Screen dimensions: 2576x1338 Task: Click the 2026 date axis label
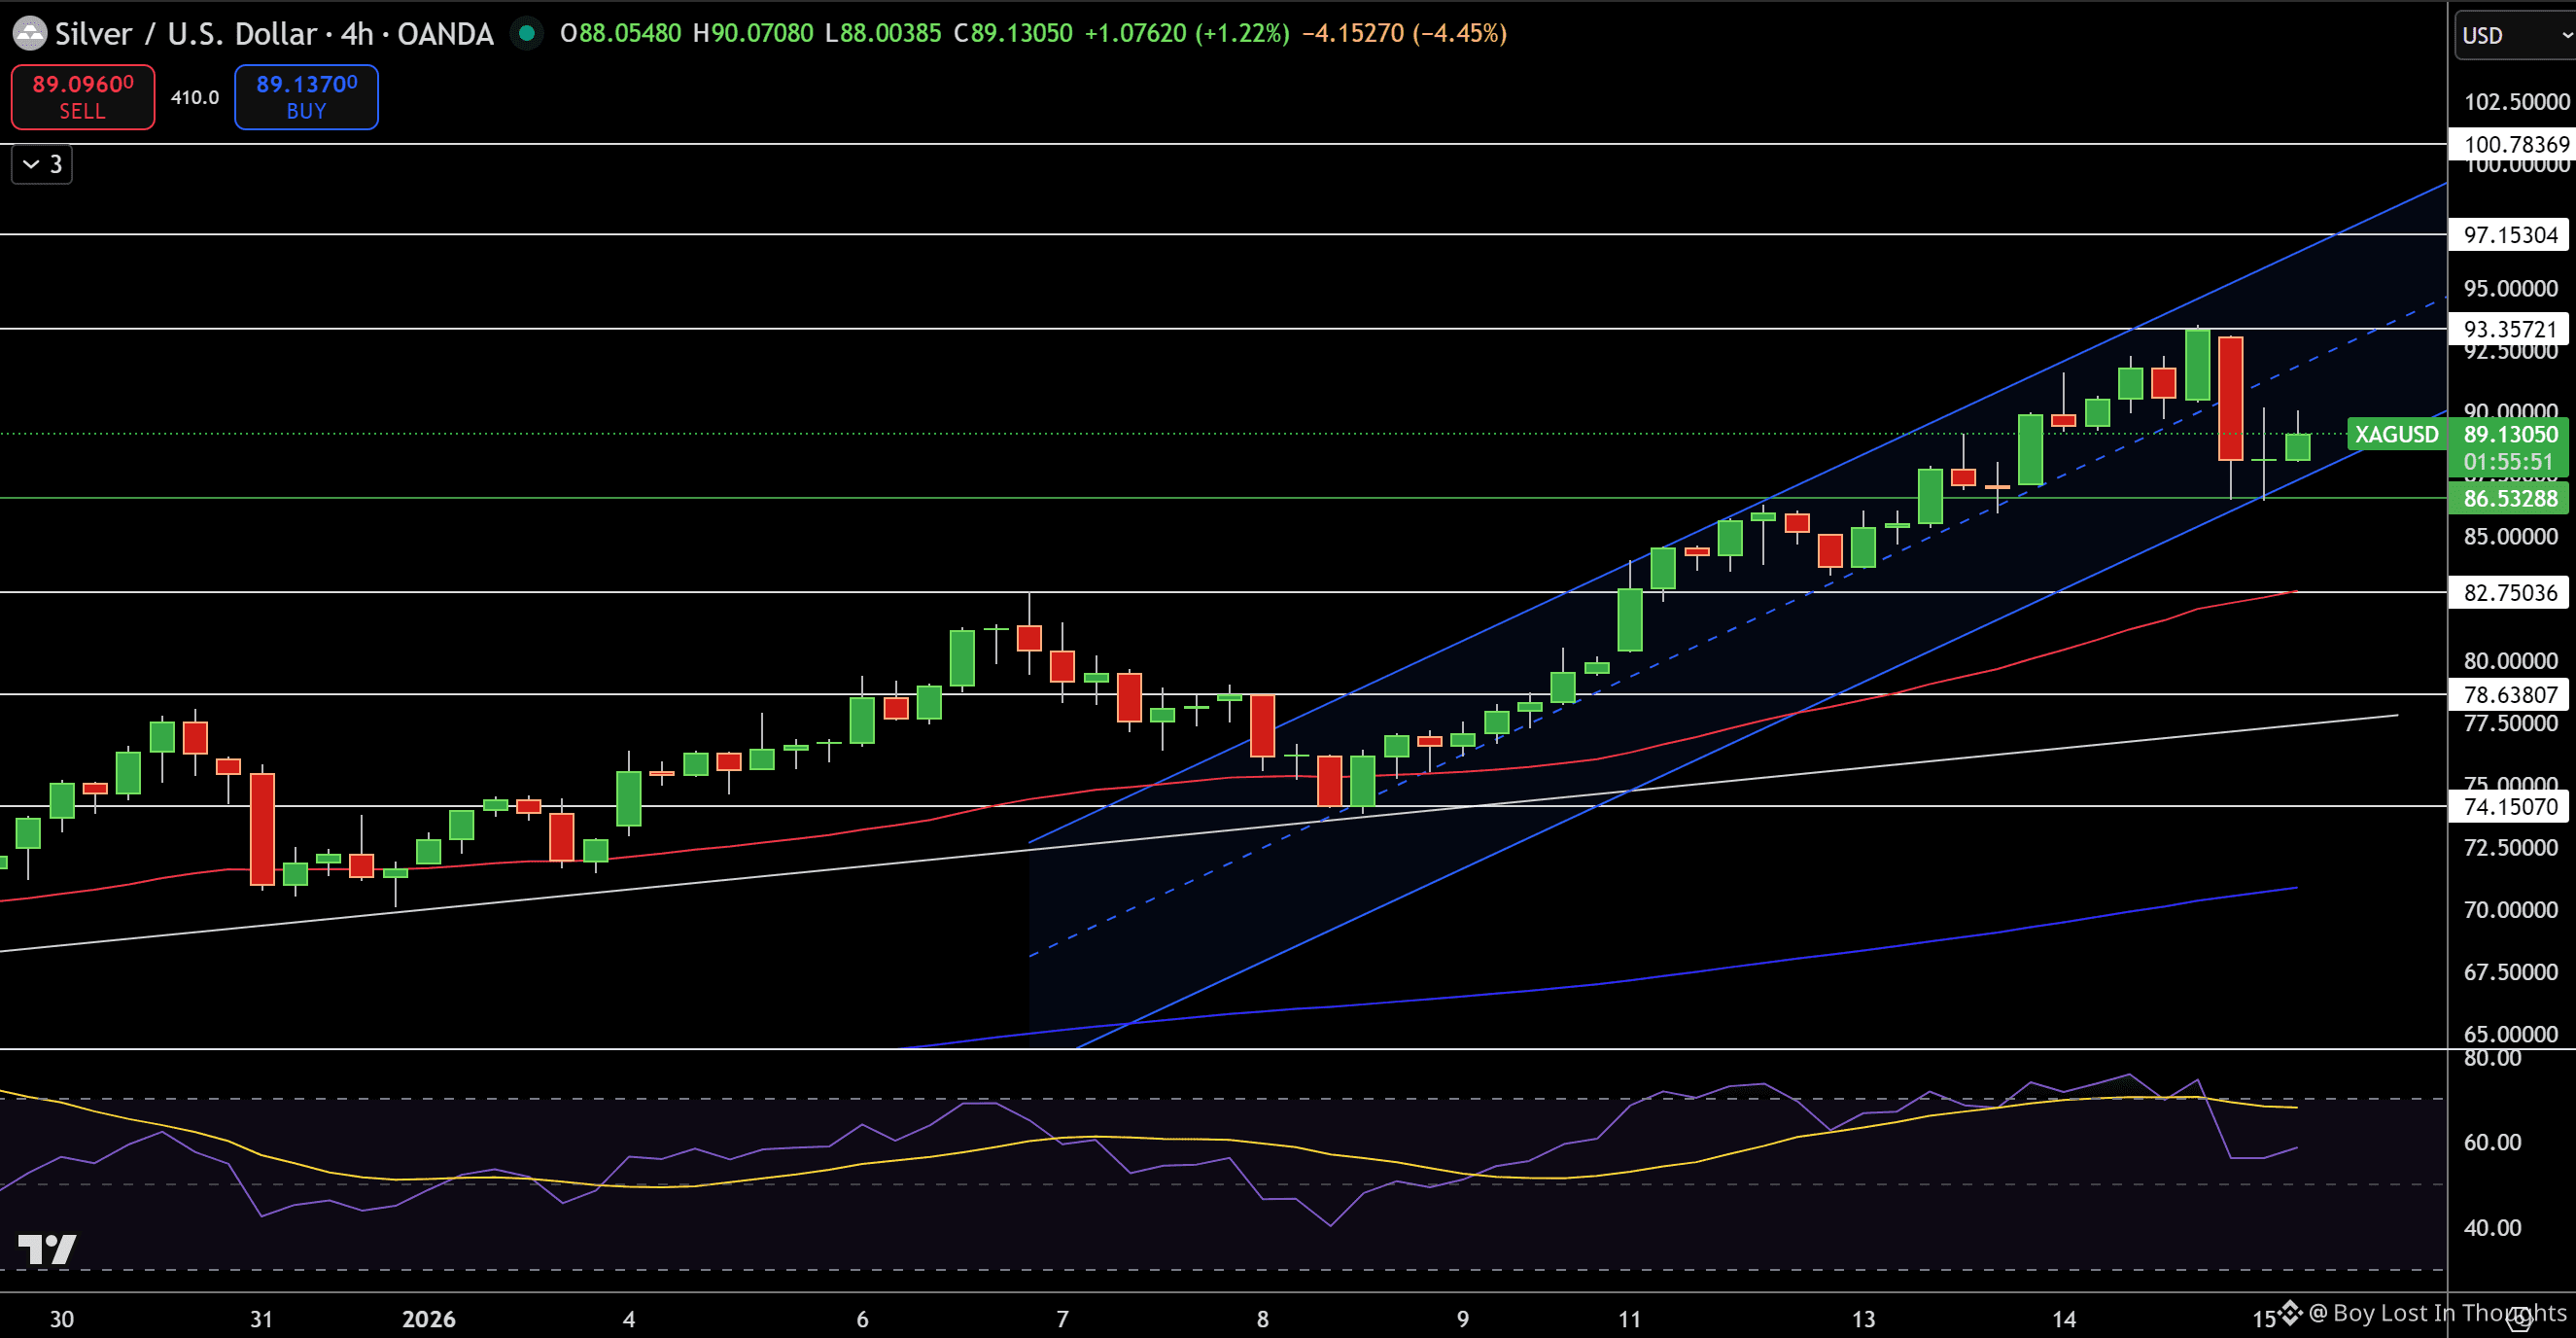(x=428, y=1318)
